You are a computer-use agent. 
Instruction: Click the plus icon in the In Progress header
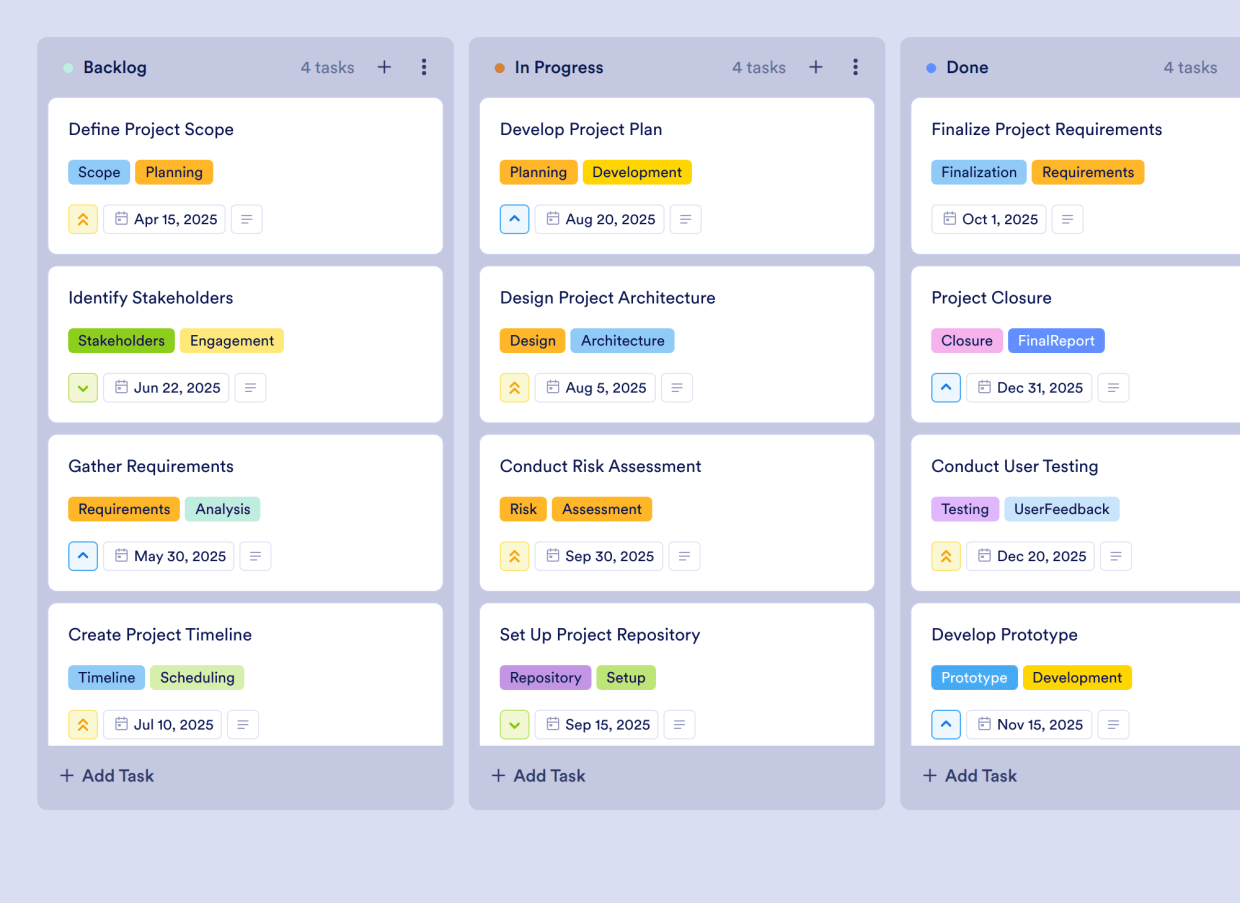[816, 67]
